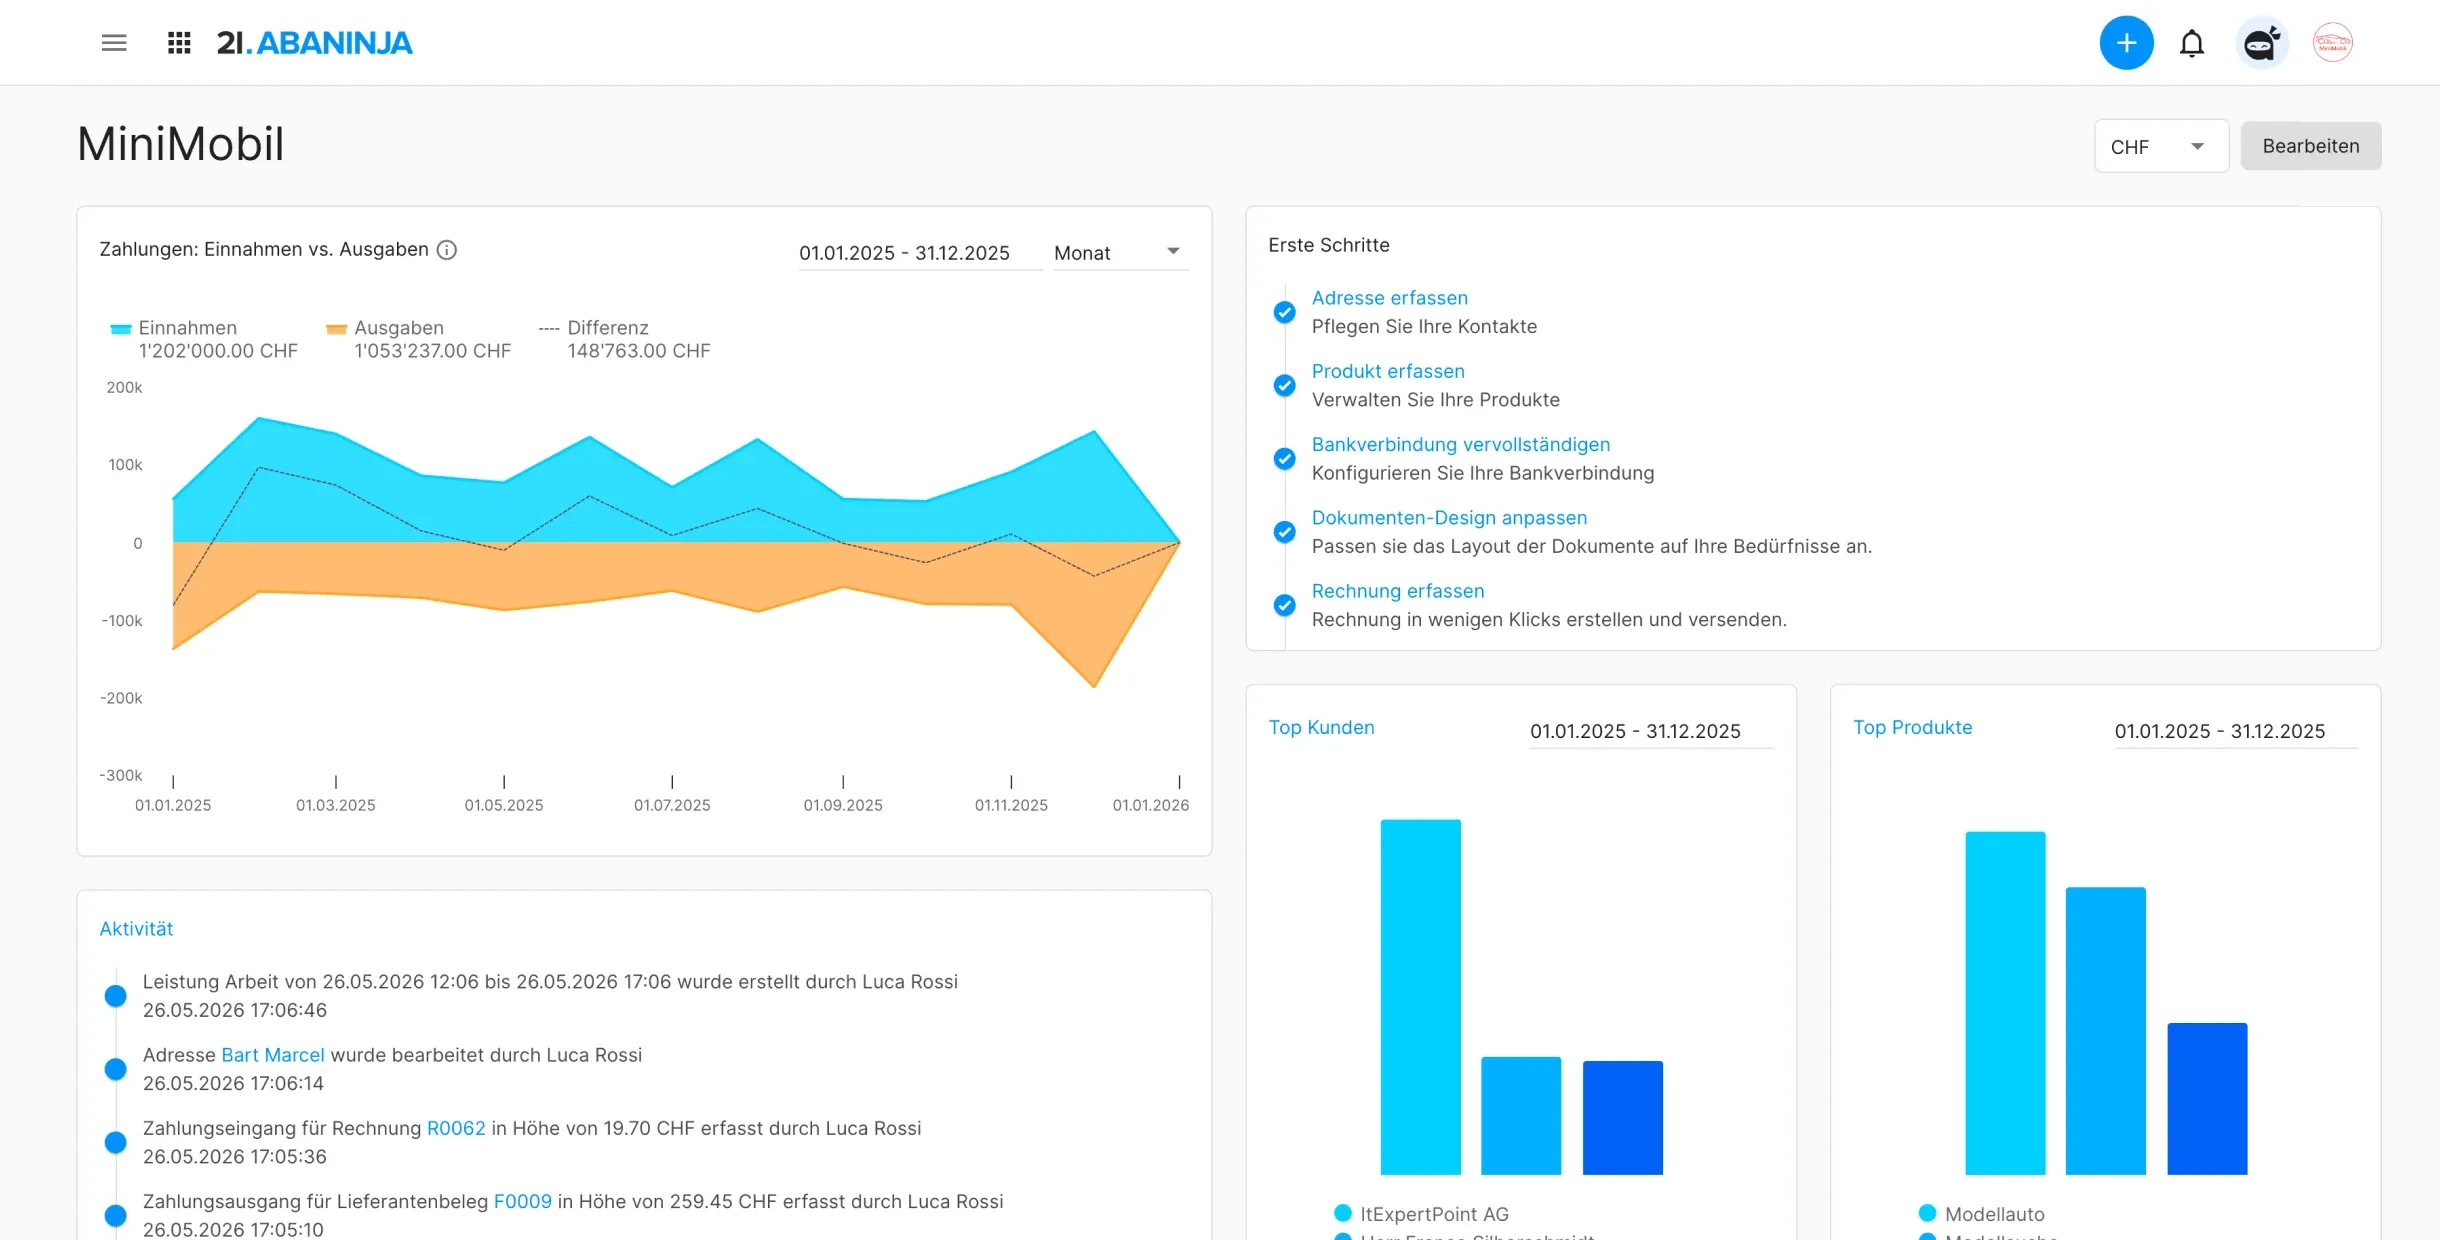Click the timestamp 26.05.2026 17:06:14

click(233, 1083)
